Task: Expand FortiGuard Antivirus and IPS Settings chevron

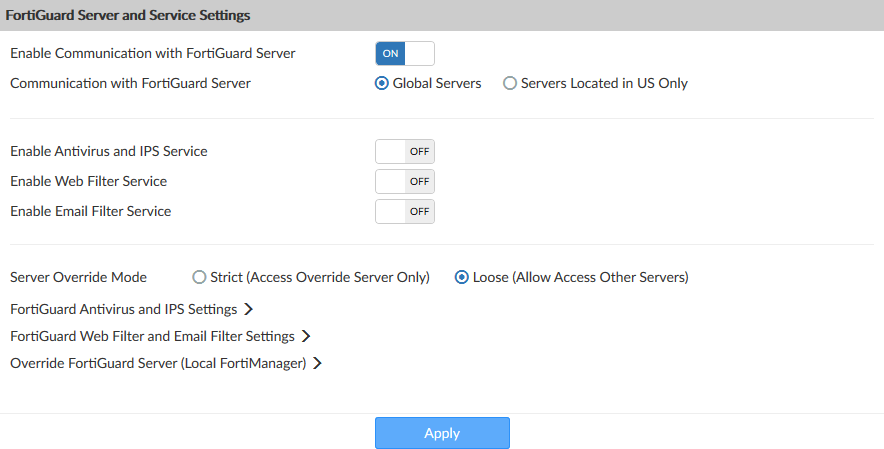Action: coord(247,310)
